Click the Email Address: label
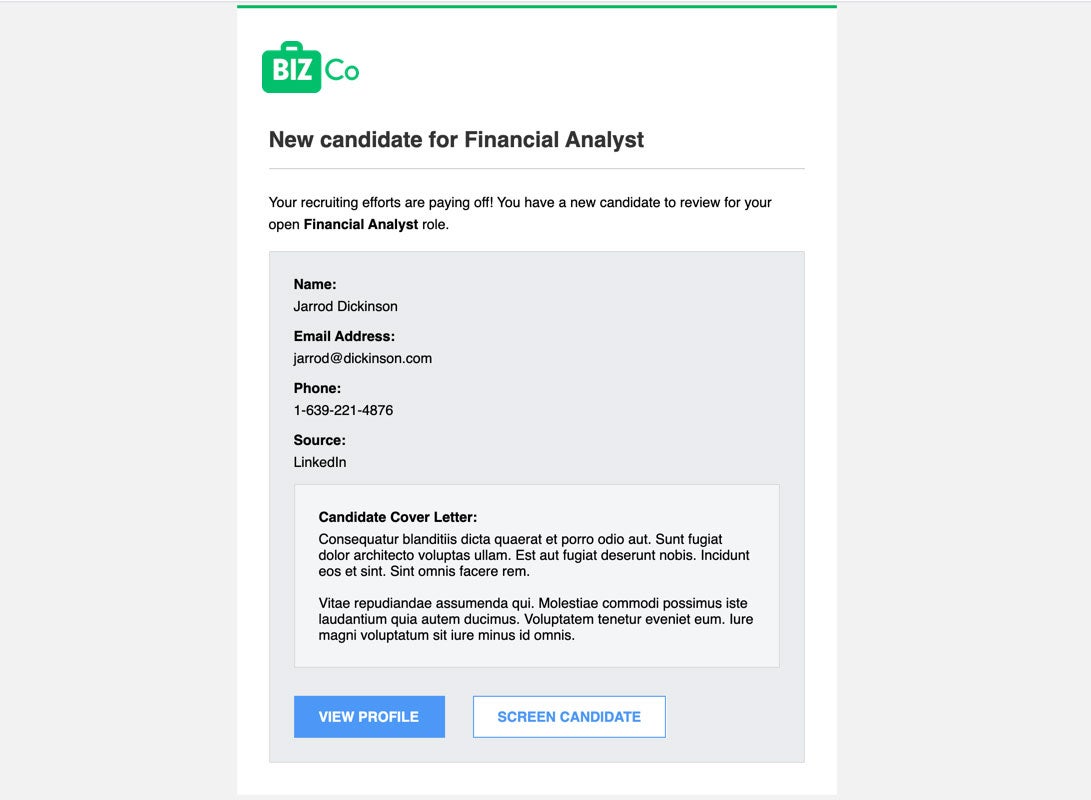 pyautogui.click(x=344, y=336)
